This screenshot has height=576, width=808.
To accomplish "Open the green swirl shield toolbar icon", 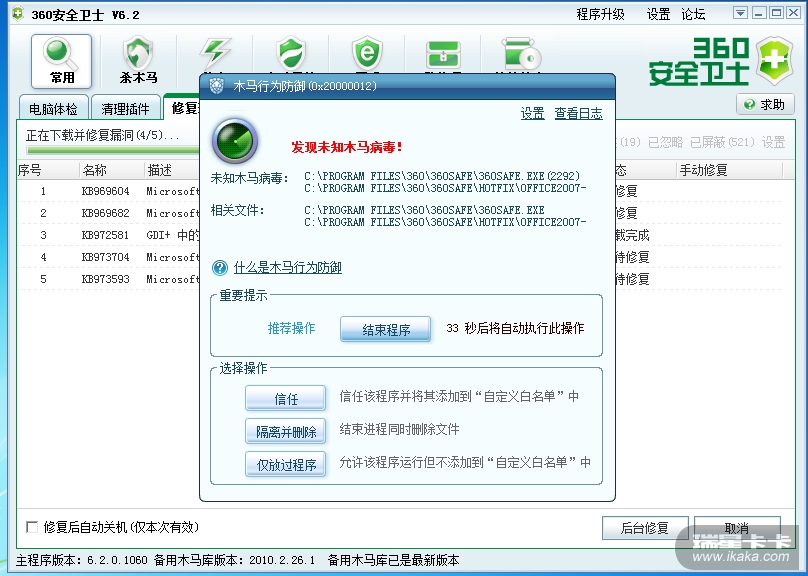I will pyautogui.click(x=291, y=54).
